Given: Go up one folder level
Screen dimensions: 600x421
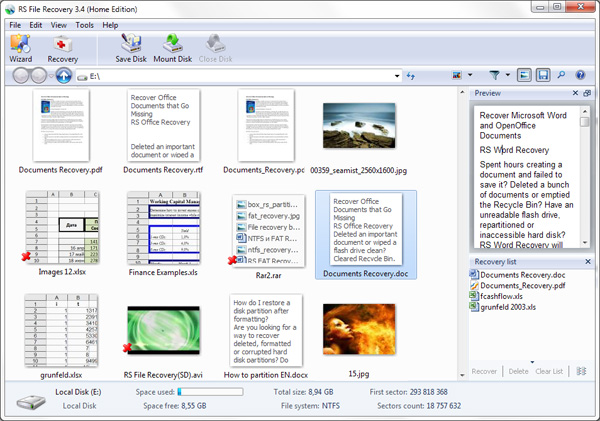Looking at the screenshot, I should coord(64,76).
